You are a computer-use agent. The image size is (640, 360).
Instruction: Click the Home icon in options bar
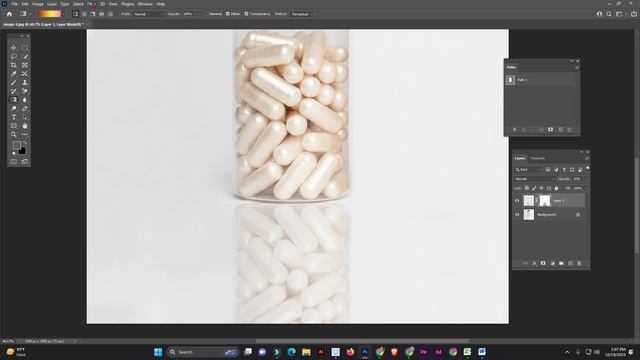[9, 14]
